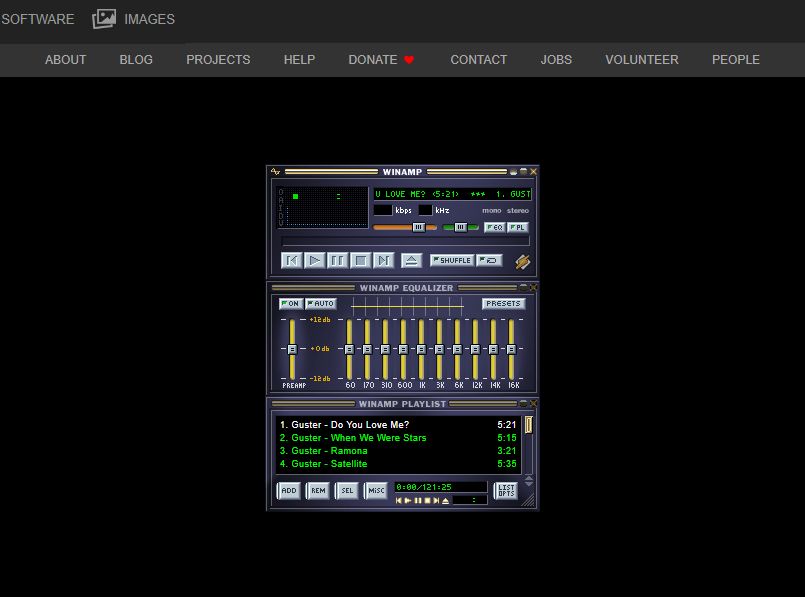Toggle Shuffle mode in Winamp

pos(452,261)
